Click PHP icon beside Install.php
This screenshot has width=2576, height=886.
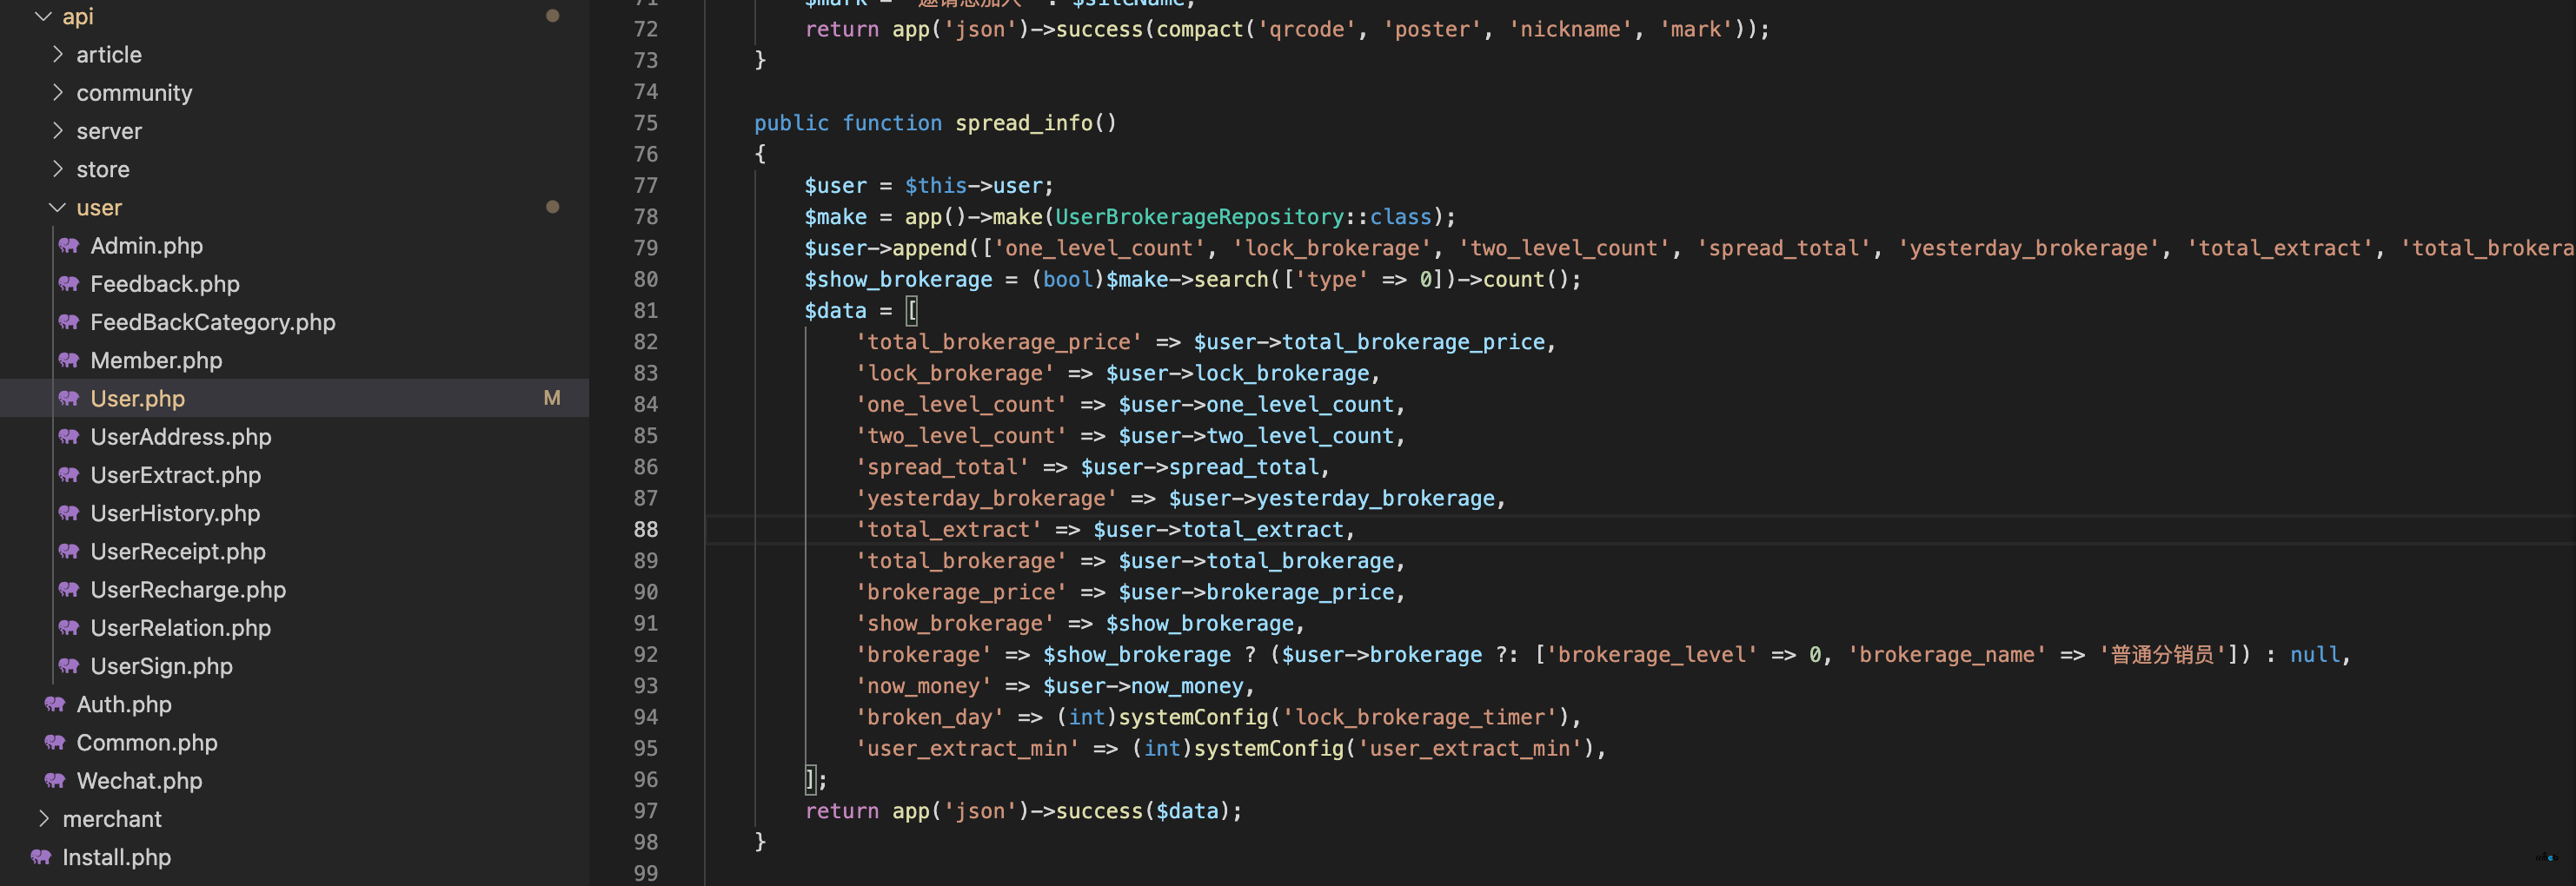coord(41,857)
